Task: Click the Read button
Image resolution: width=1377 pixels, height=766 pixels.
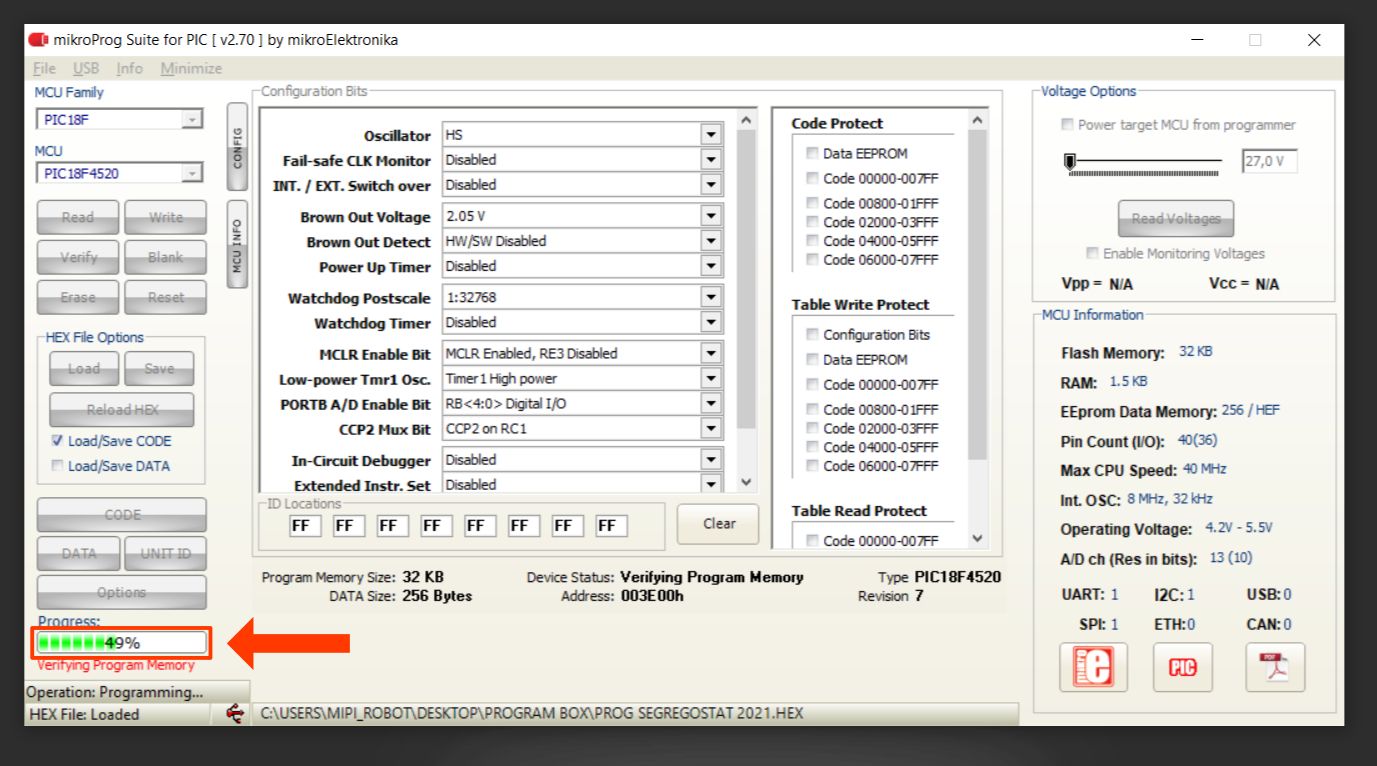Action: click(78, 218)
